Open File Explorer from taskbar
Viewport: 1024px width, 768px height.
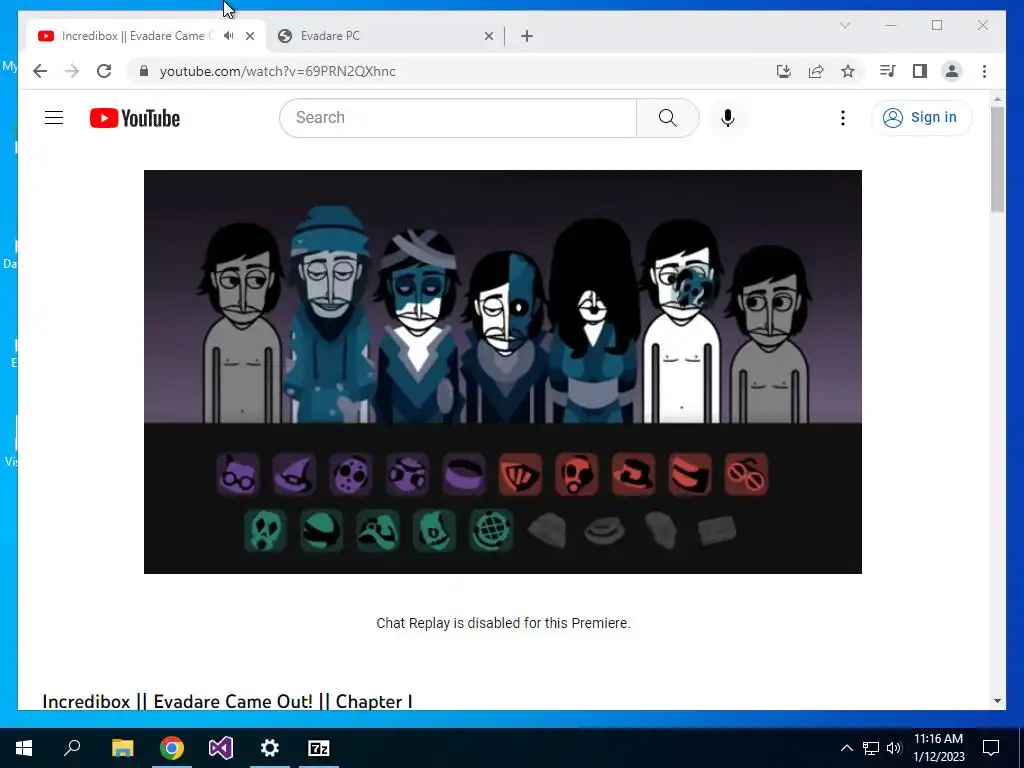tap(122, 748)
